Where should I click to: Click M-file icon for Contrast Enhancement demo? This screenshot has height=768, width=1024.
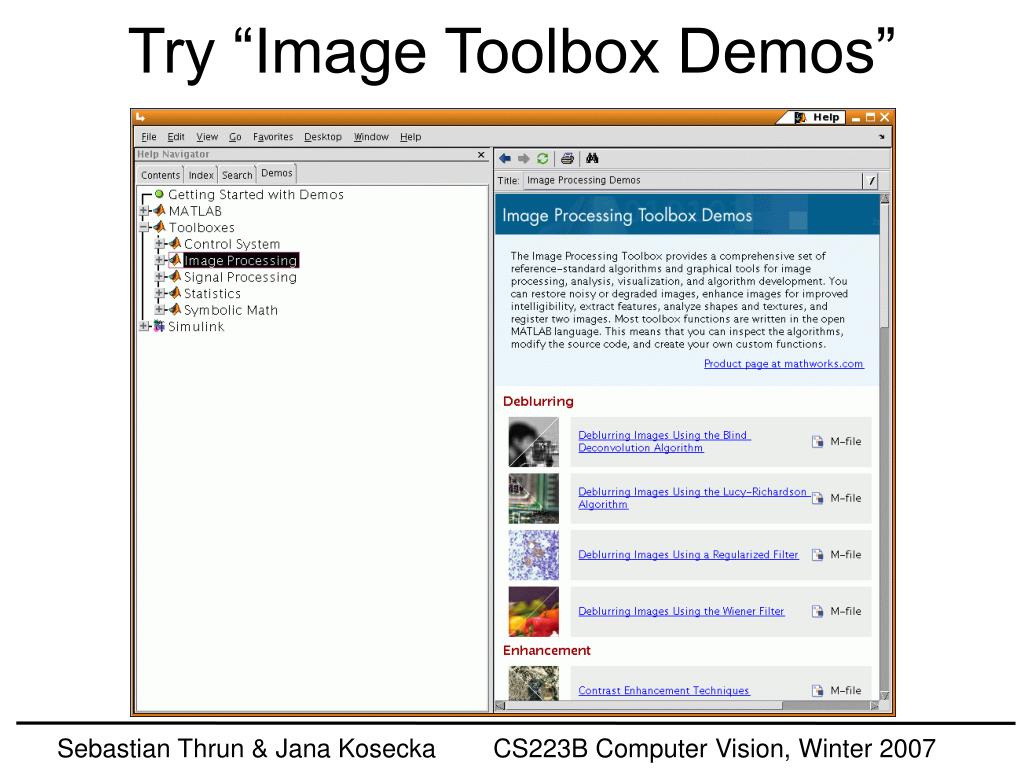click(817, 690)
